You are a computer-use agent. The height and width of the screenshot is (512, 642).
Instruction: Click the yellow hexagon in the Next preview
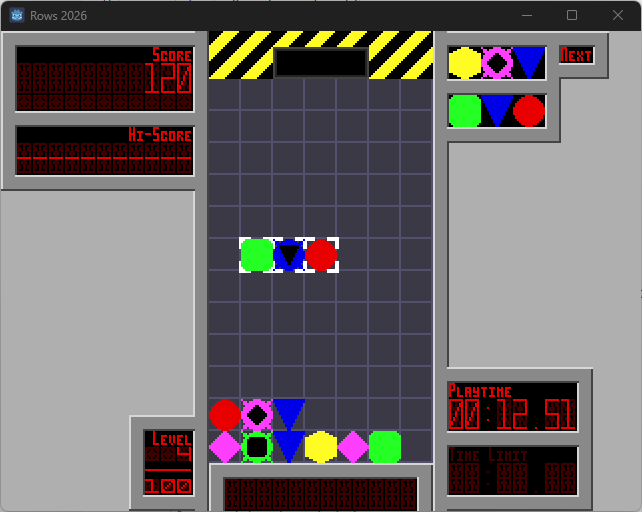coord(465,63)
